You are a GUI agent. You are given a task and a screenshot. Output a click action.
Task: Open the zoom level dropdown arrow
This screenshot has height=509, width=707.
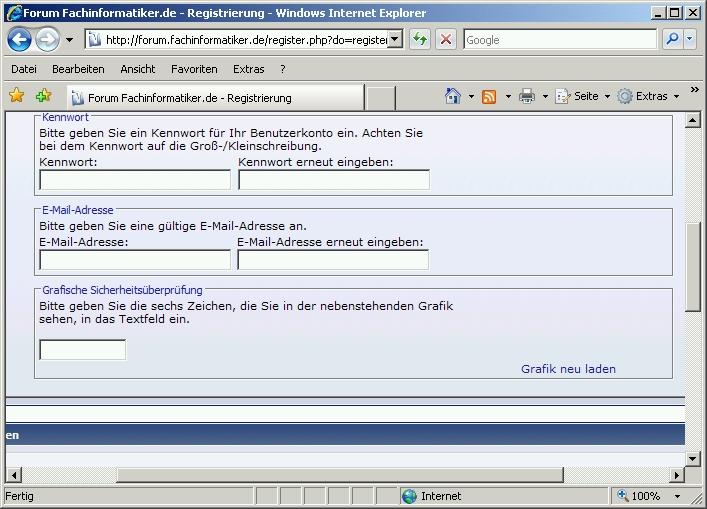pyautogui.click(x=678, y=496)
